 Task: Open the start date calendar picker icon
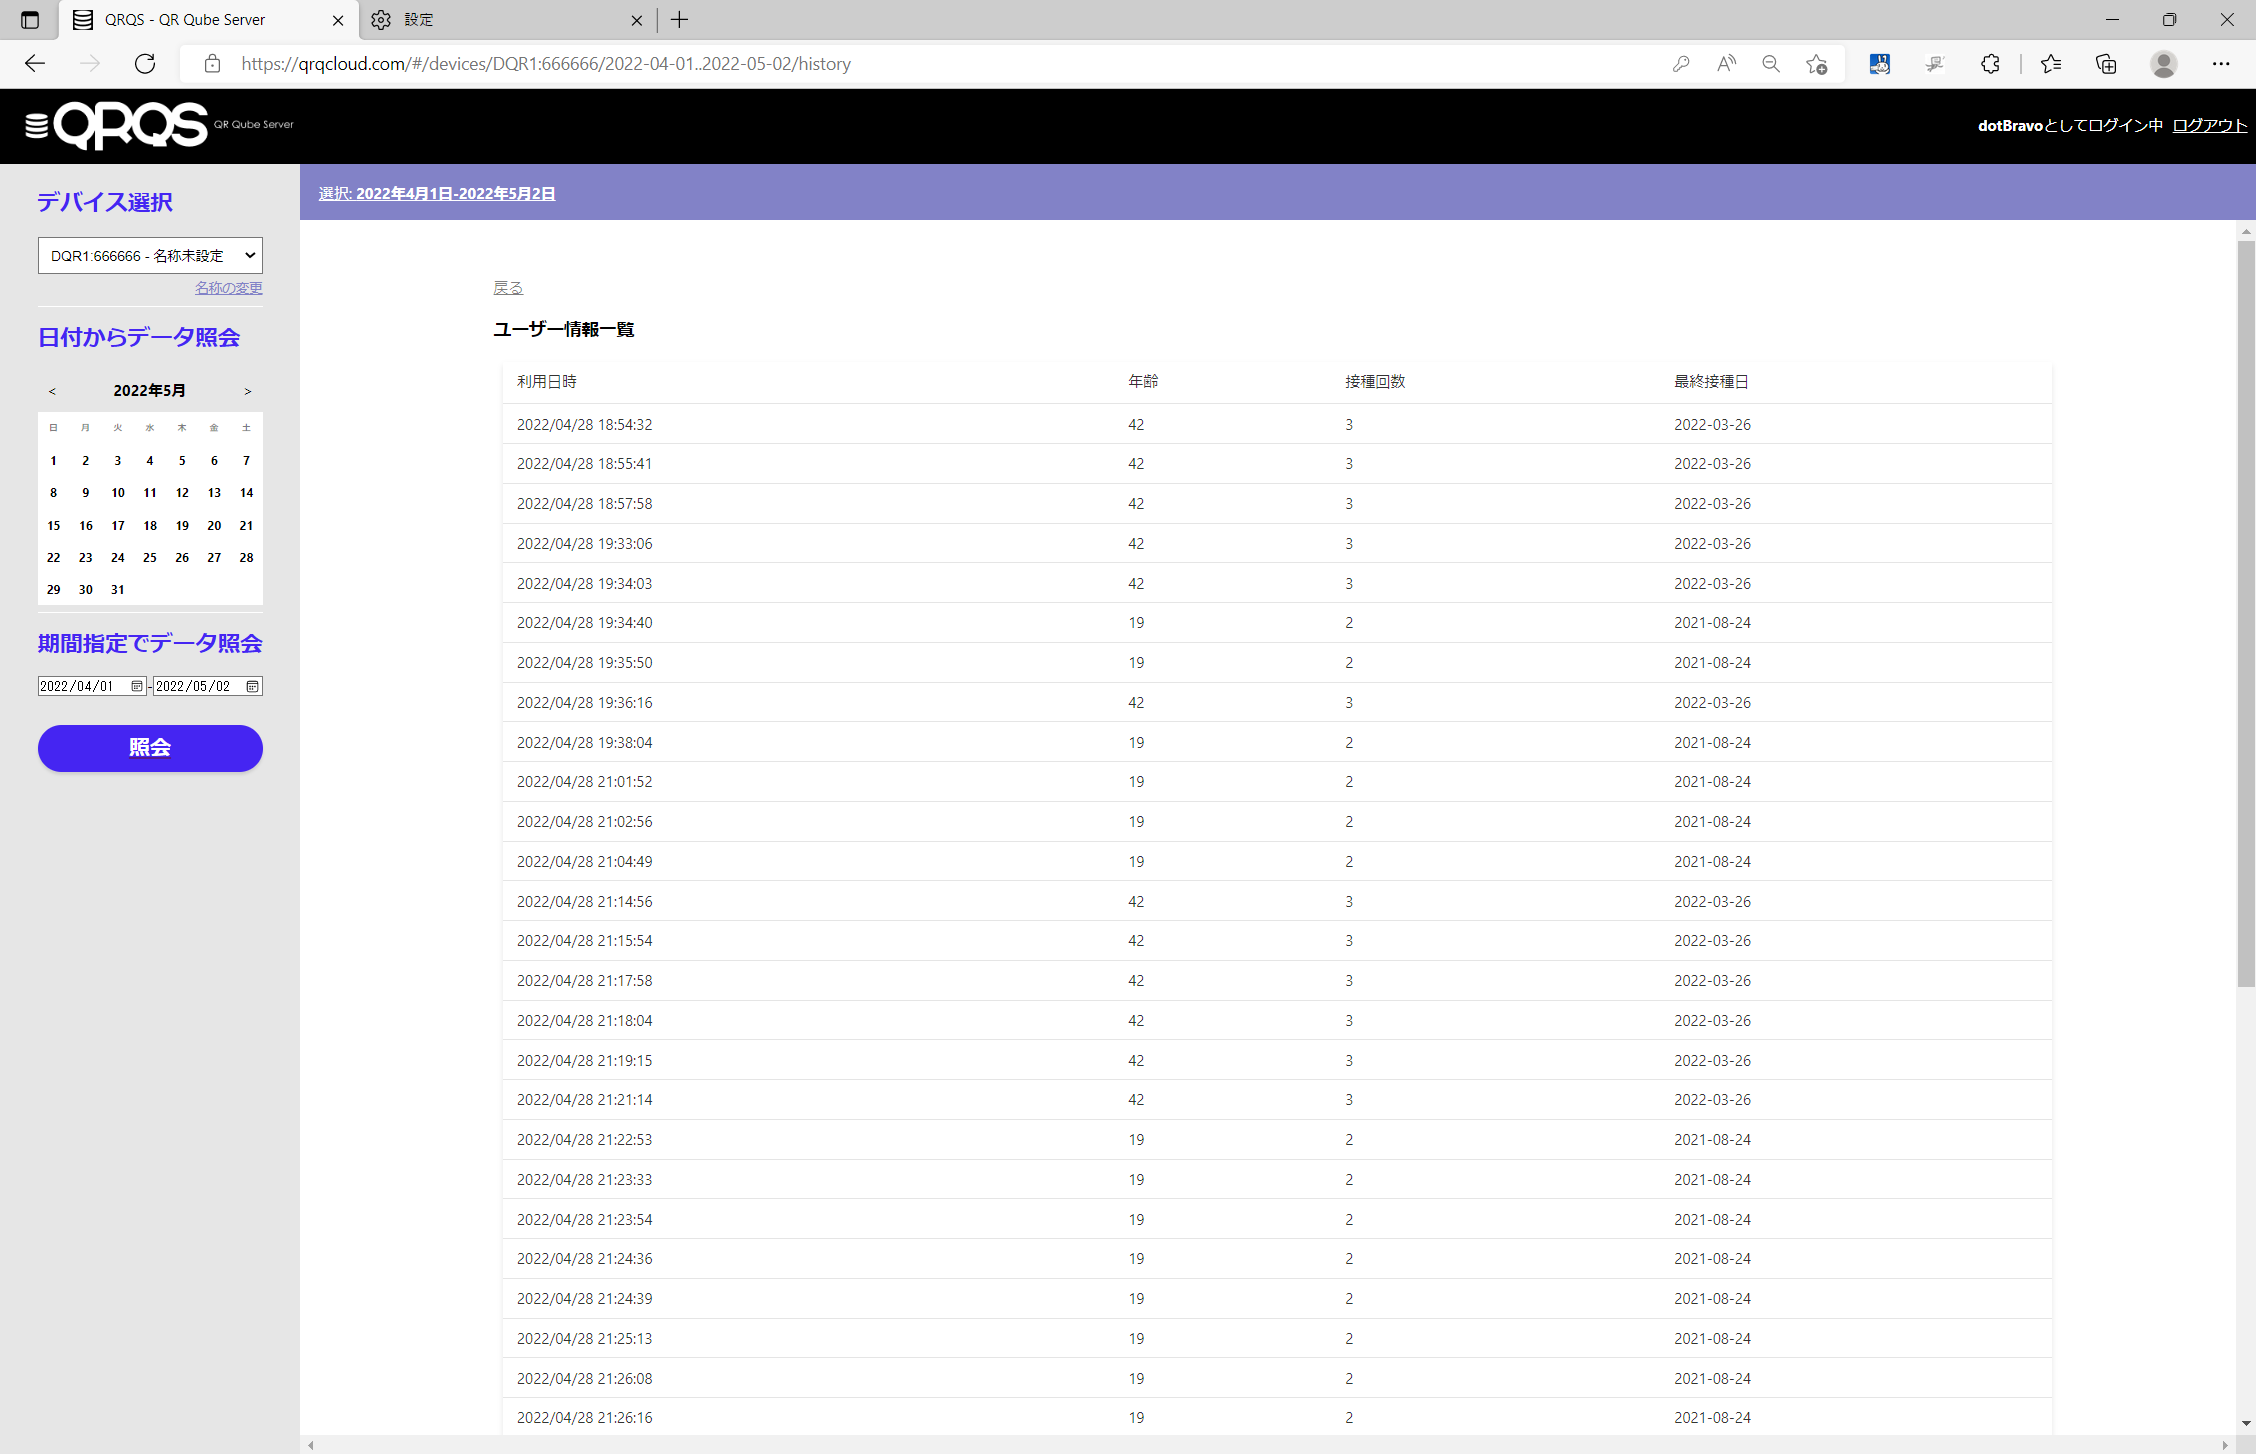(137, 686)
